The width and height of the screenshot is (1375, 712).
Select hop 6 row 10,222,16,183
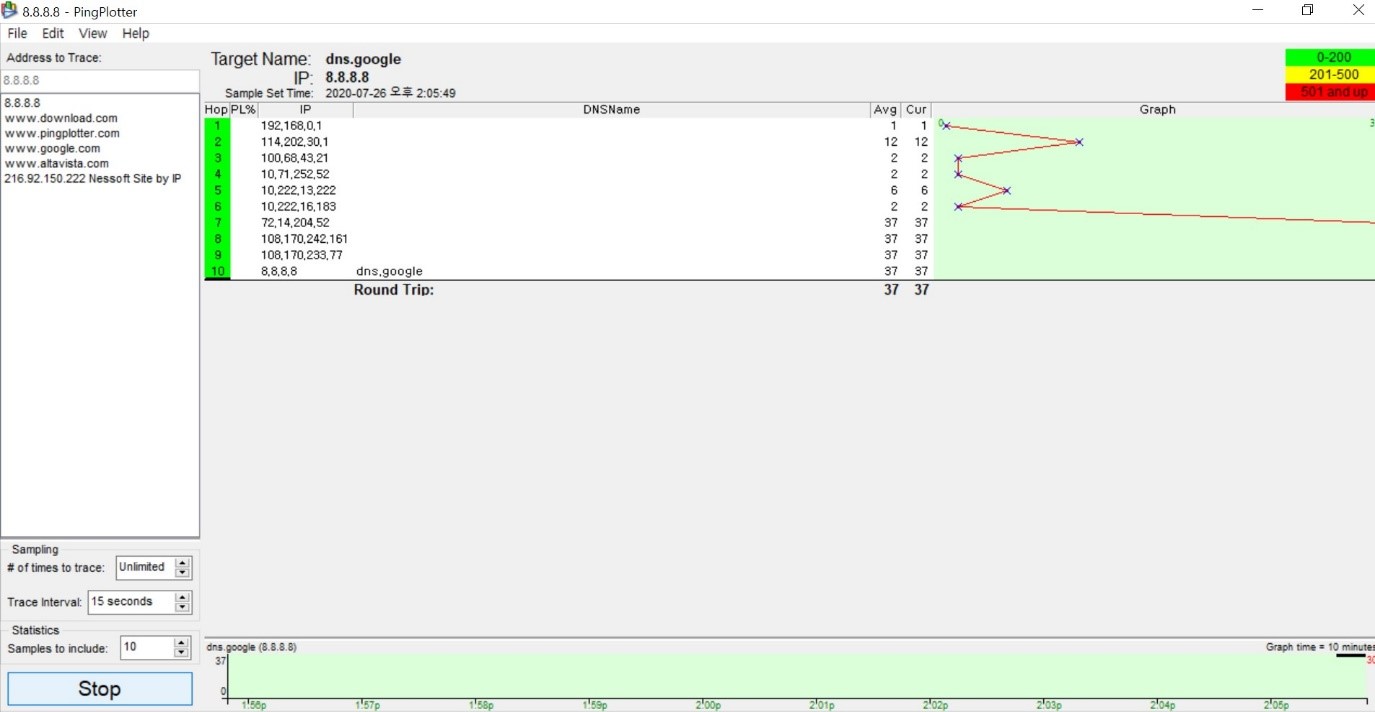pos(567,206)
